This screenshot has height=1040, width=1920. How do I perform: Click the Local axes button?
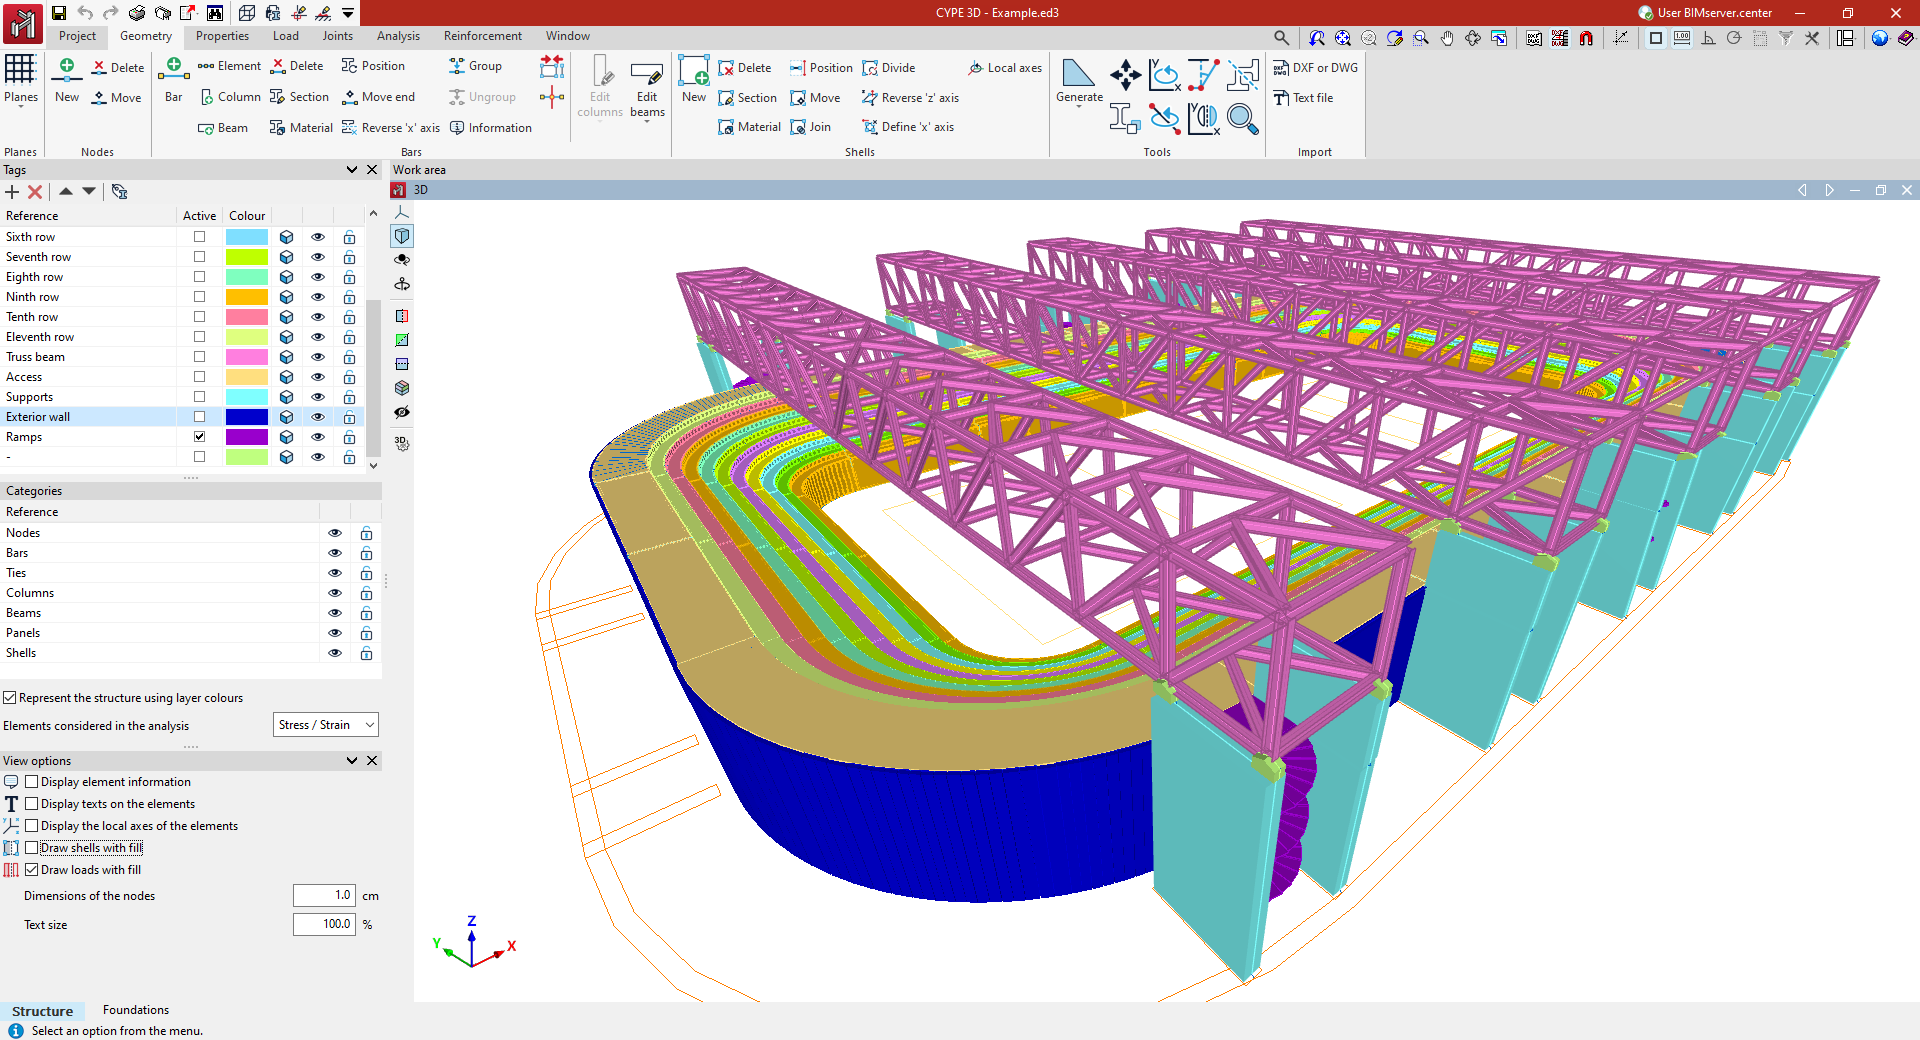tap(1005, 68)
